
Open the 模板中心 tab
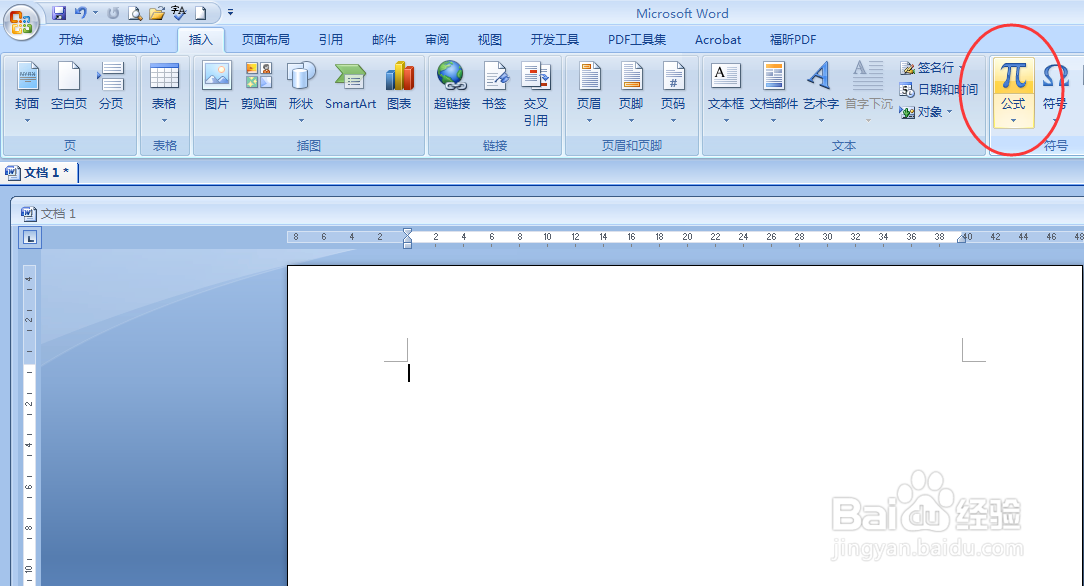(x=136, y=39)
